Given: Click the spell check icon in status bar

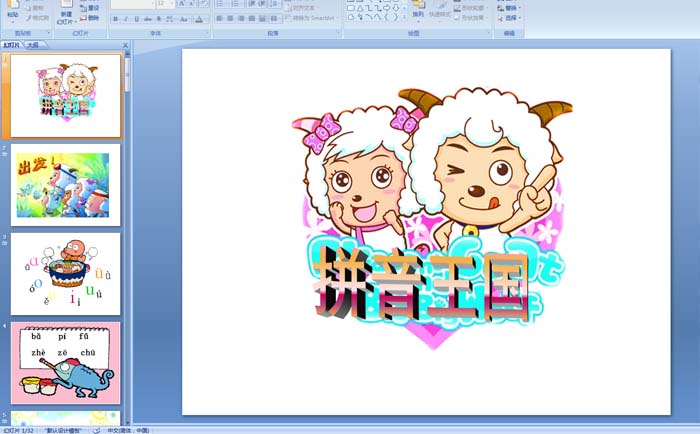Looking at the screenshot, I should click(x=96, y=430).
